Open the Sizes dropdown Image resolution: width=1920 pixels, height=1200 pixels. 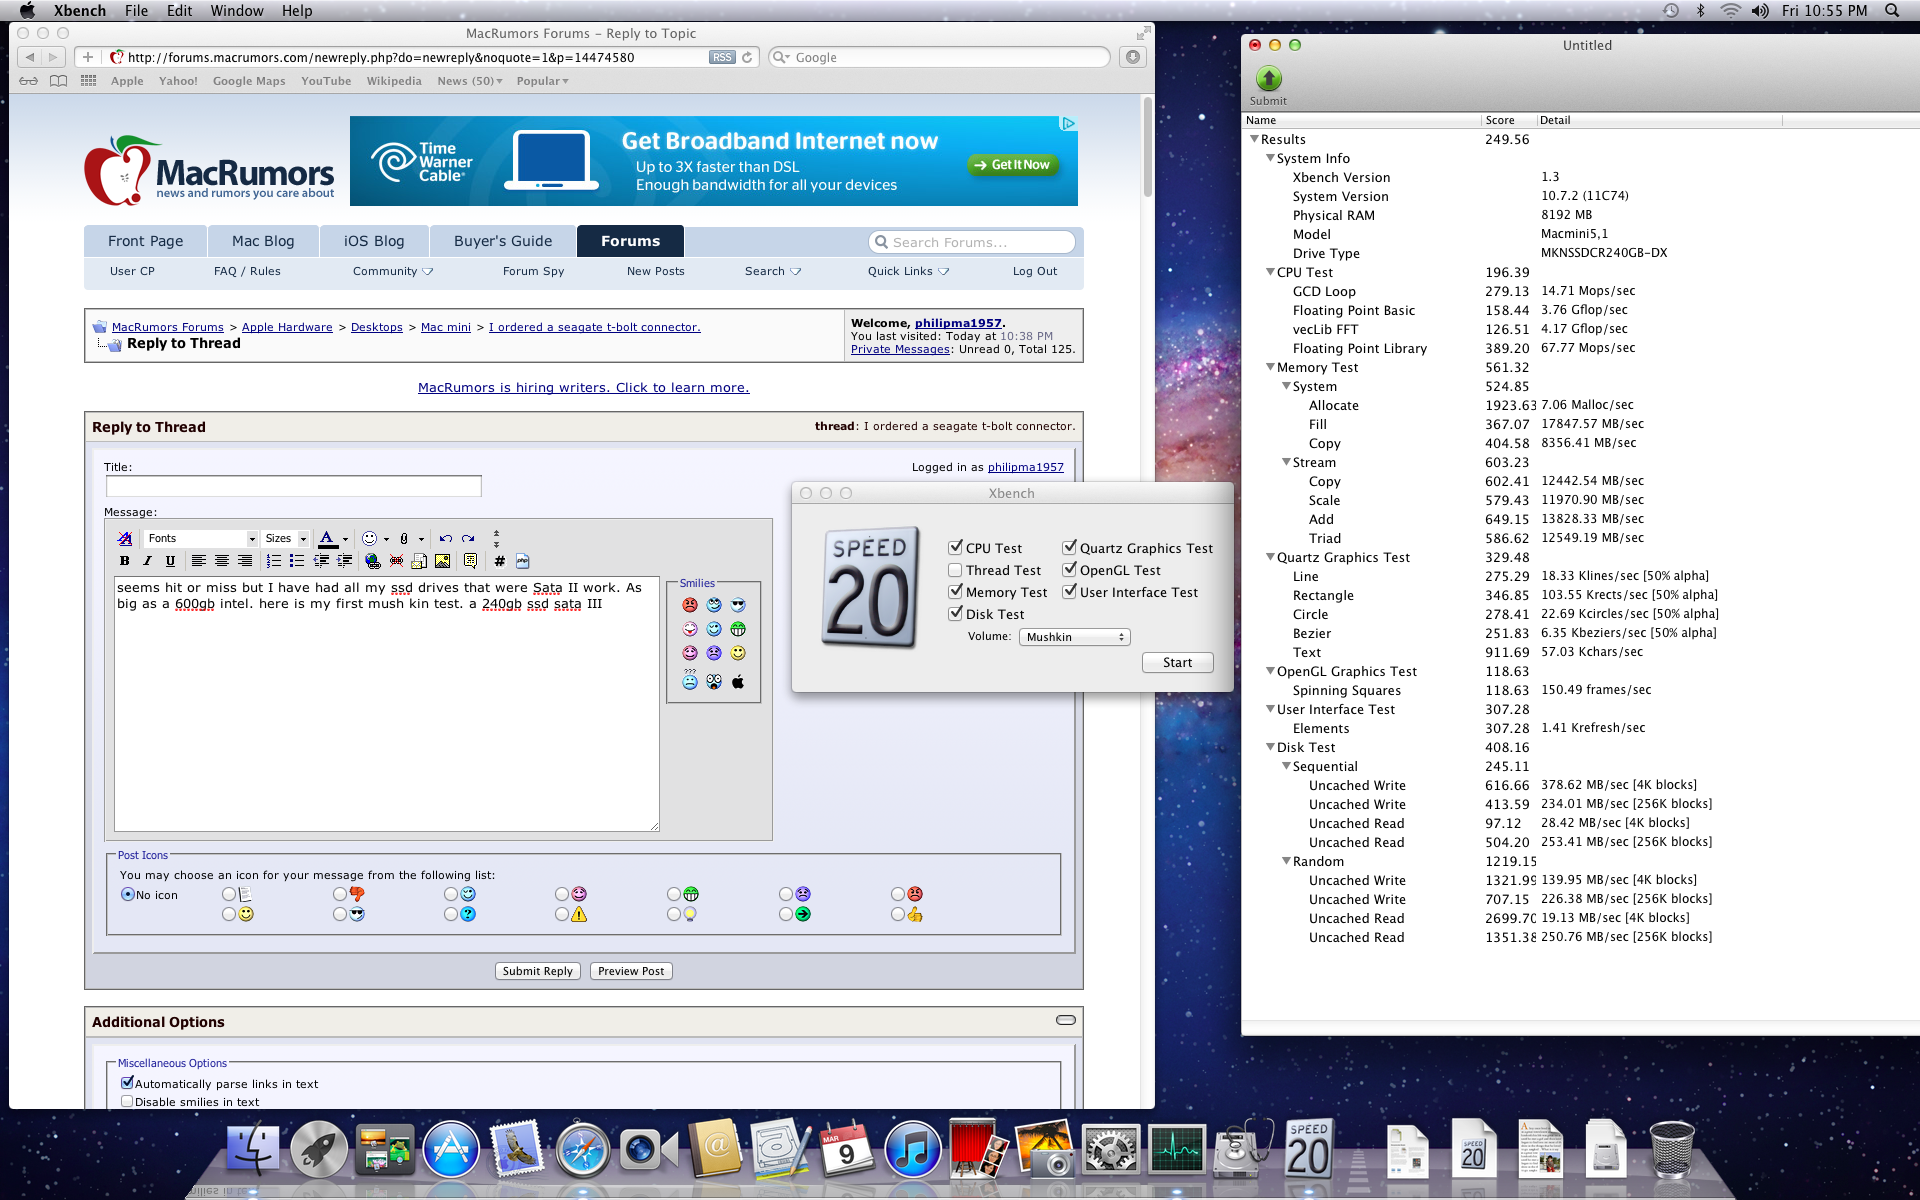pyautogui.click(x=286, y=538)
